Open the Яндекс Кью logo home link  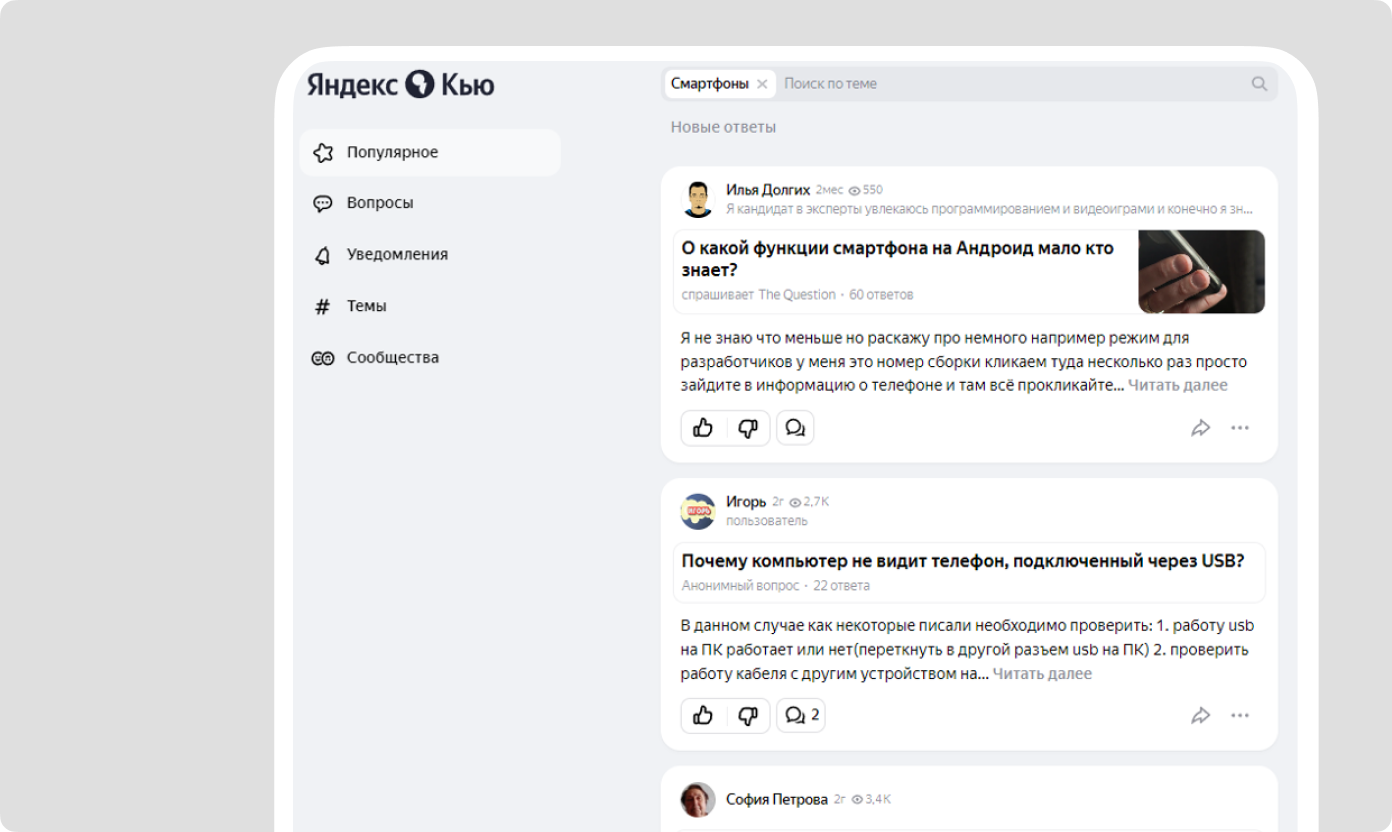pyautogui.click(x=401, y=84)
